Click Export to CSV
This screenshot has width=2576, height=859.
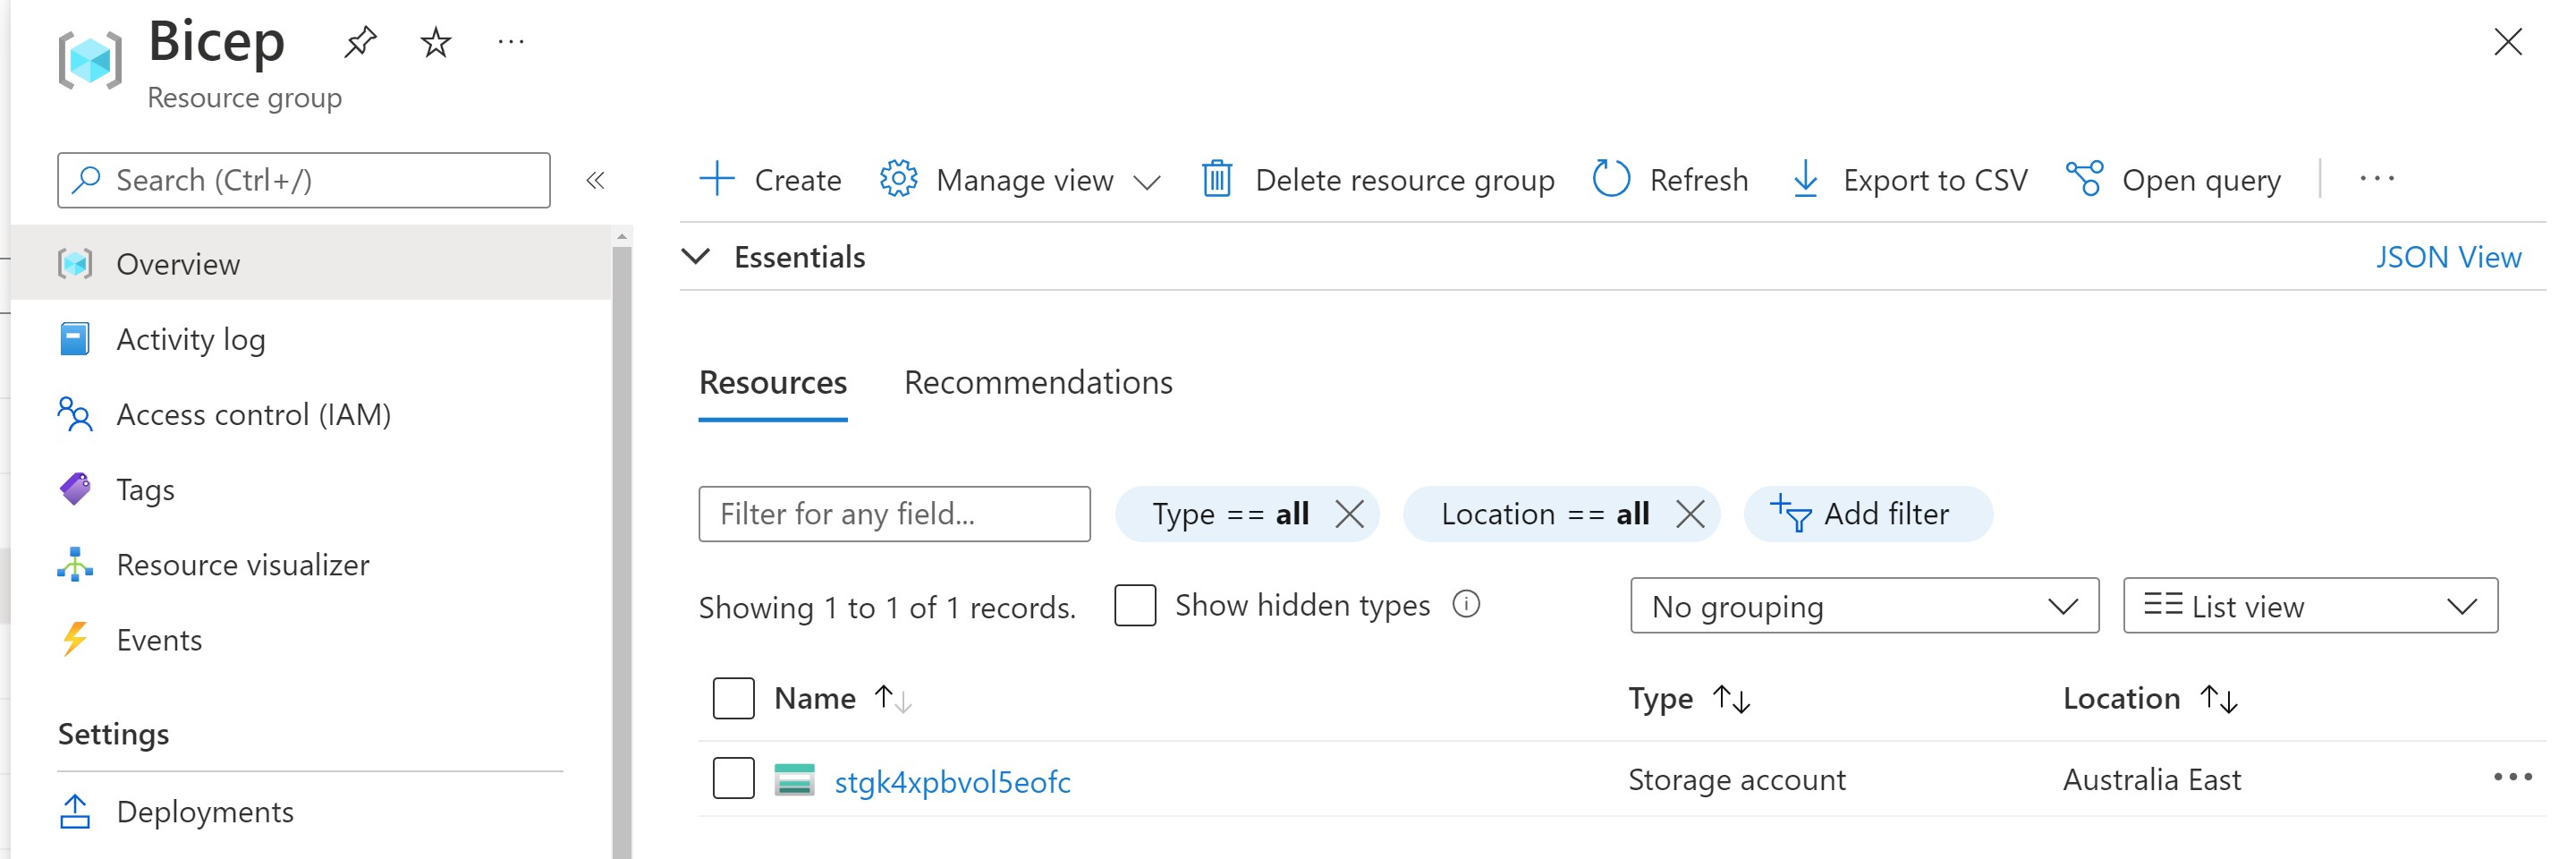(1910, 180)
